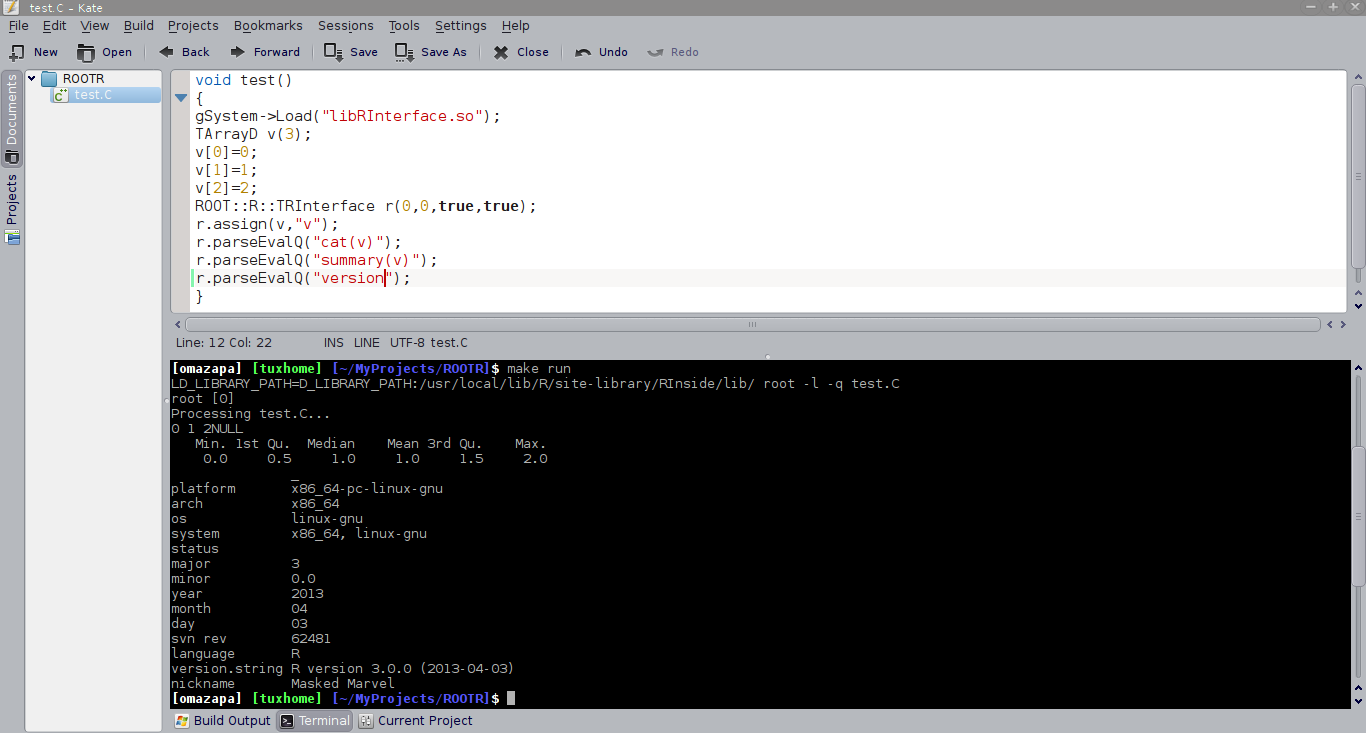Click the New document toolbar icon
The image size is (1366, 733).
17,52
